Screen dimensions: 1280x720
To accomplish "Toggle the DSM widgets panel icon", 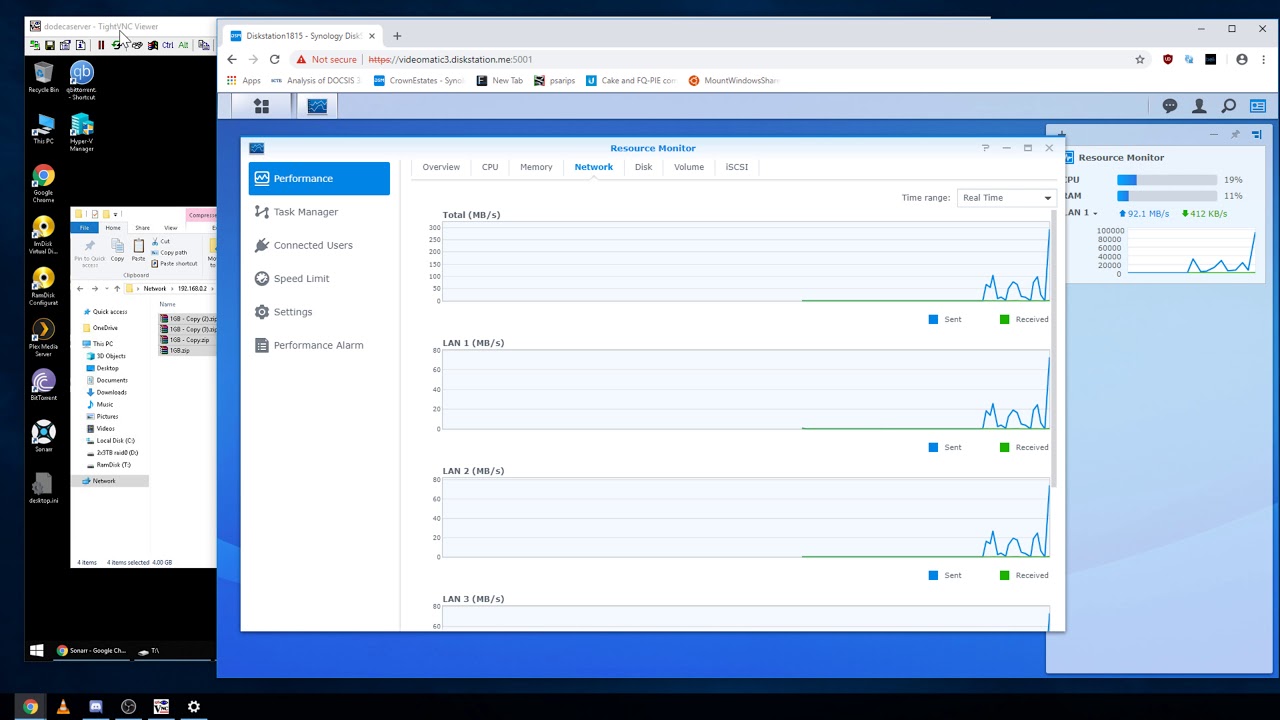I will point(1258,106).
